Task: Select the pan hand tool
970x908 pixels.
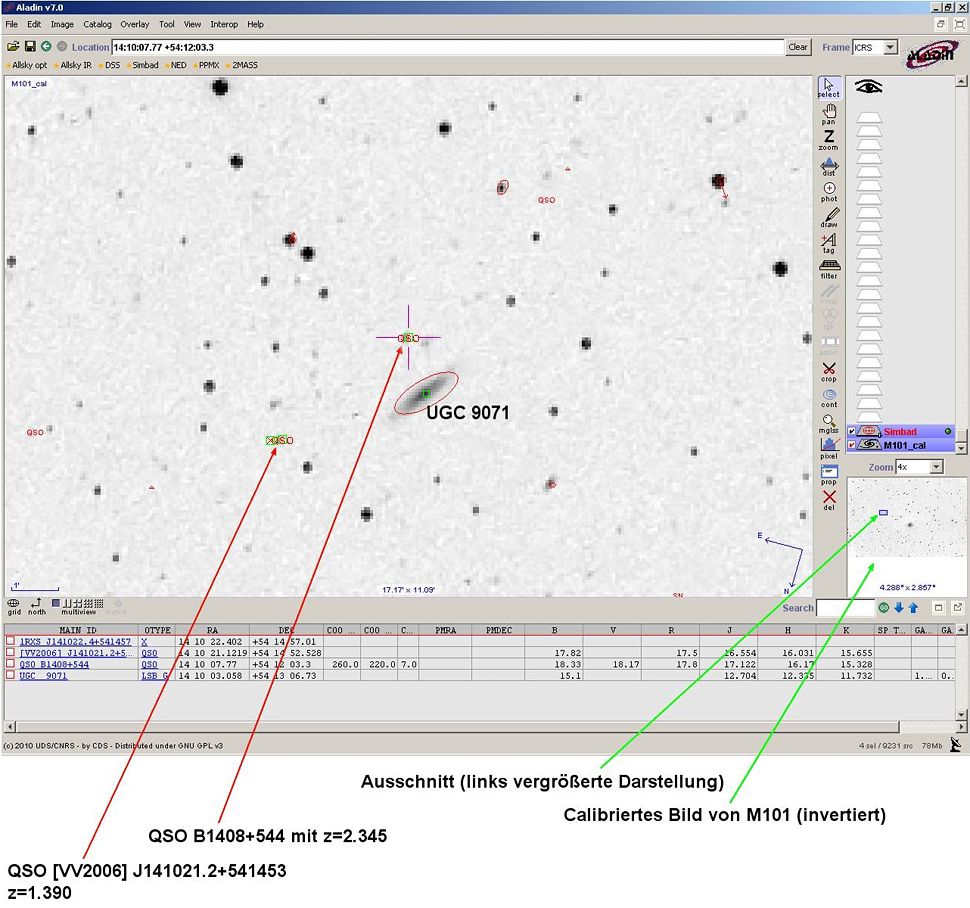Action: [829, 113]
